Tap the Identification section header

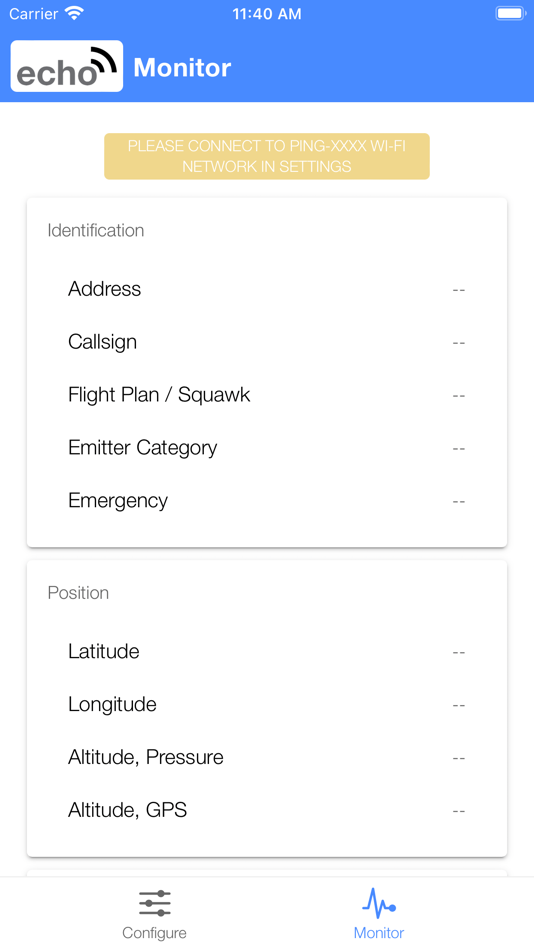(x=96, y=230)
